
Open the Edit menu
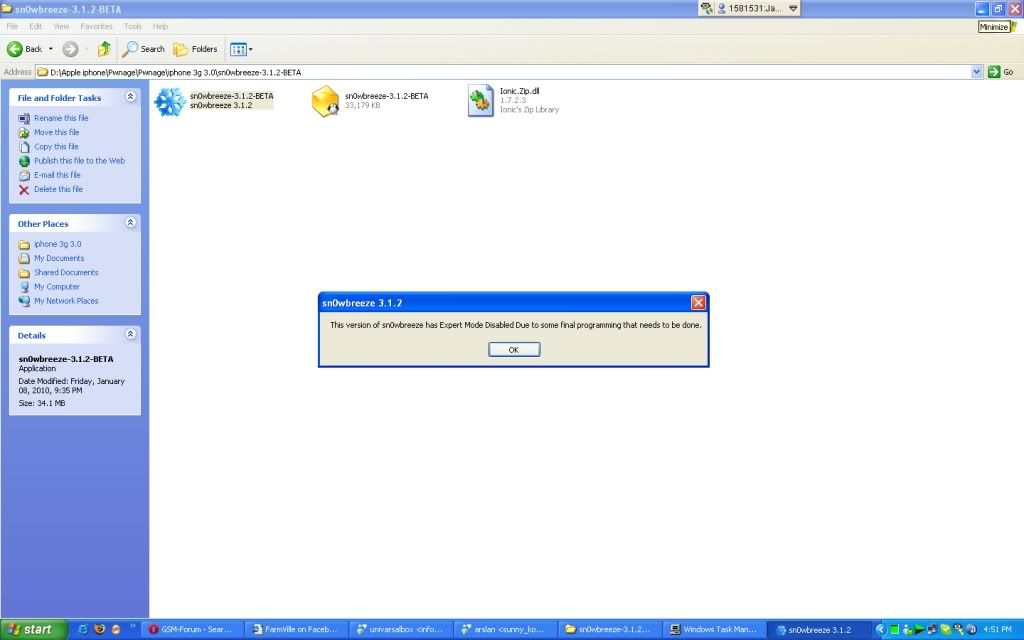pos(35,26)
